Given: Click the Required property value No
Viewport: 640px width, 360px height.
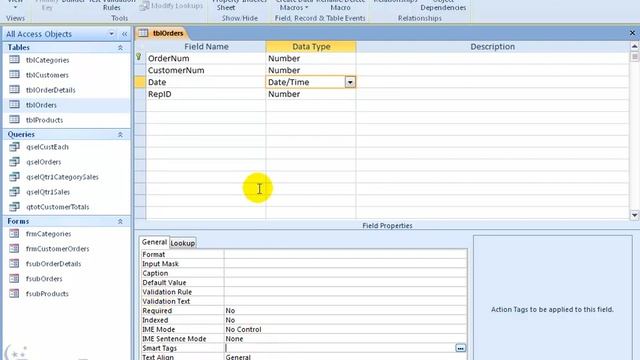Looking at the screenshot, I should (345, 311).
